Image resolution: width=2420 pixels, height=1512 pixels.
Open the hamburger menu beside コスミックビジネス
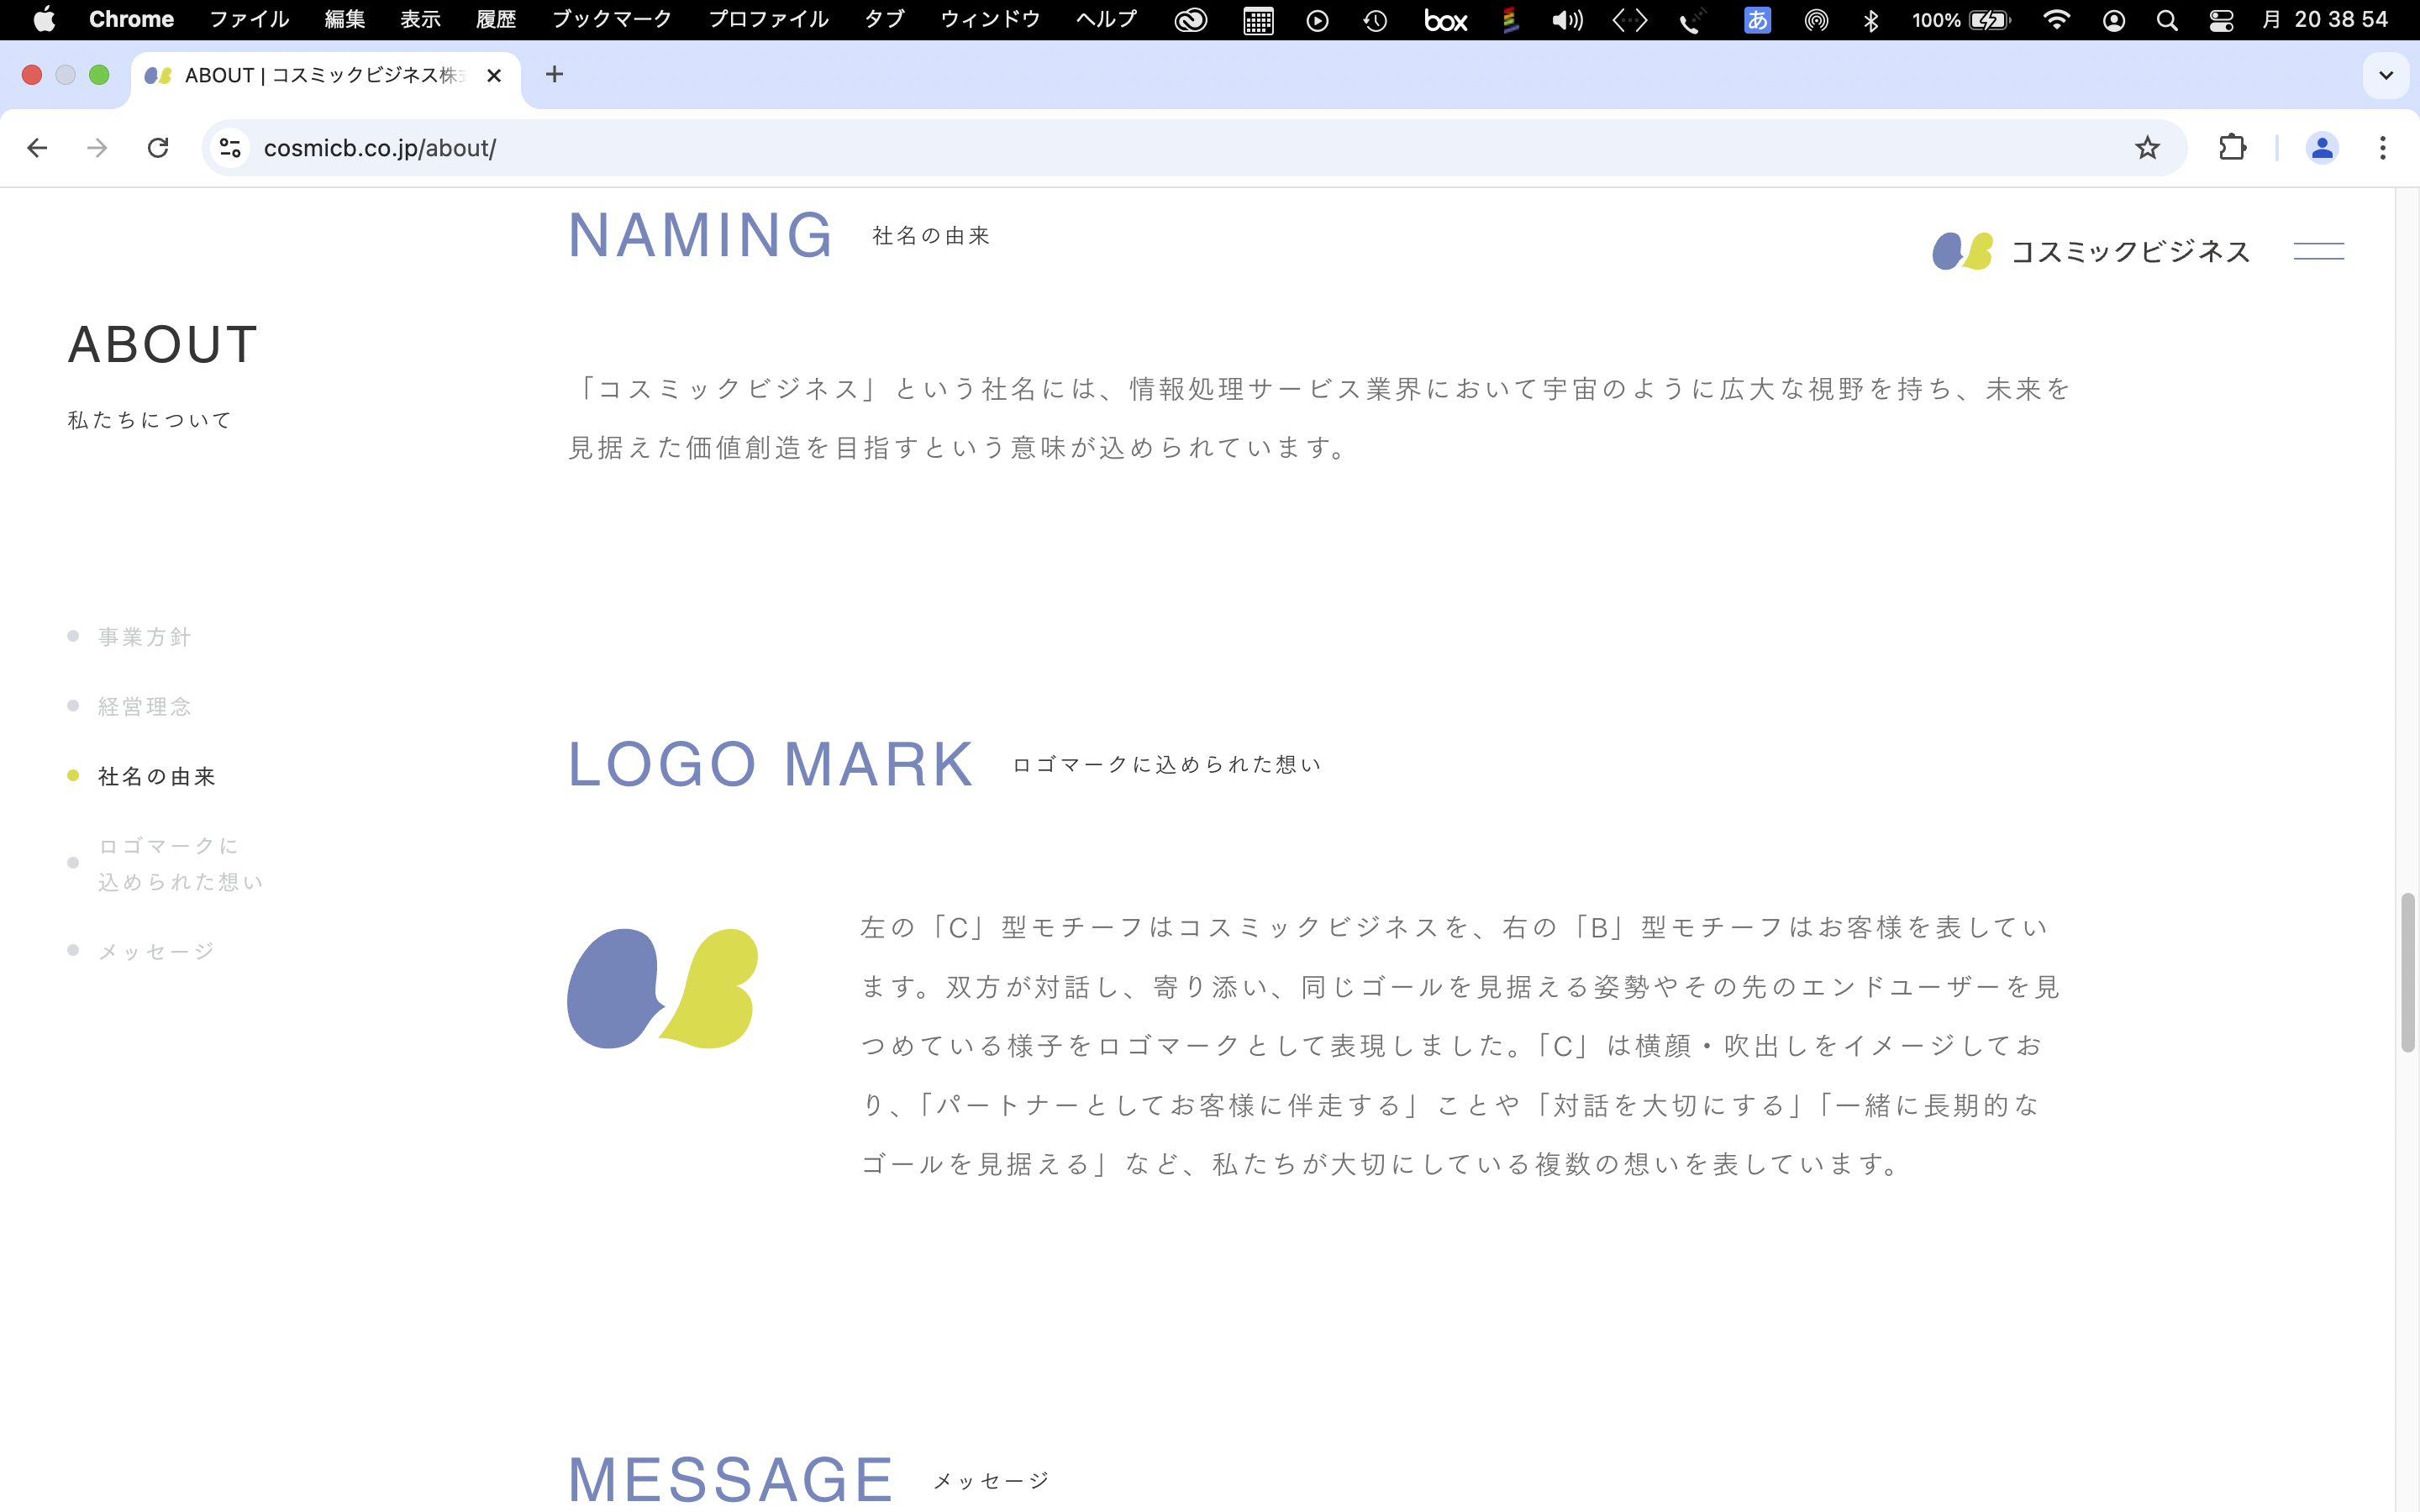point(2318,251)
